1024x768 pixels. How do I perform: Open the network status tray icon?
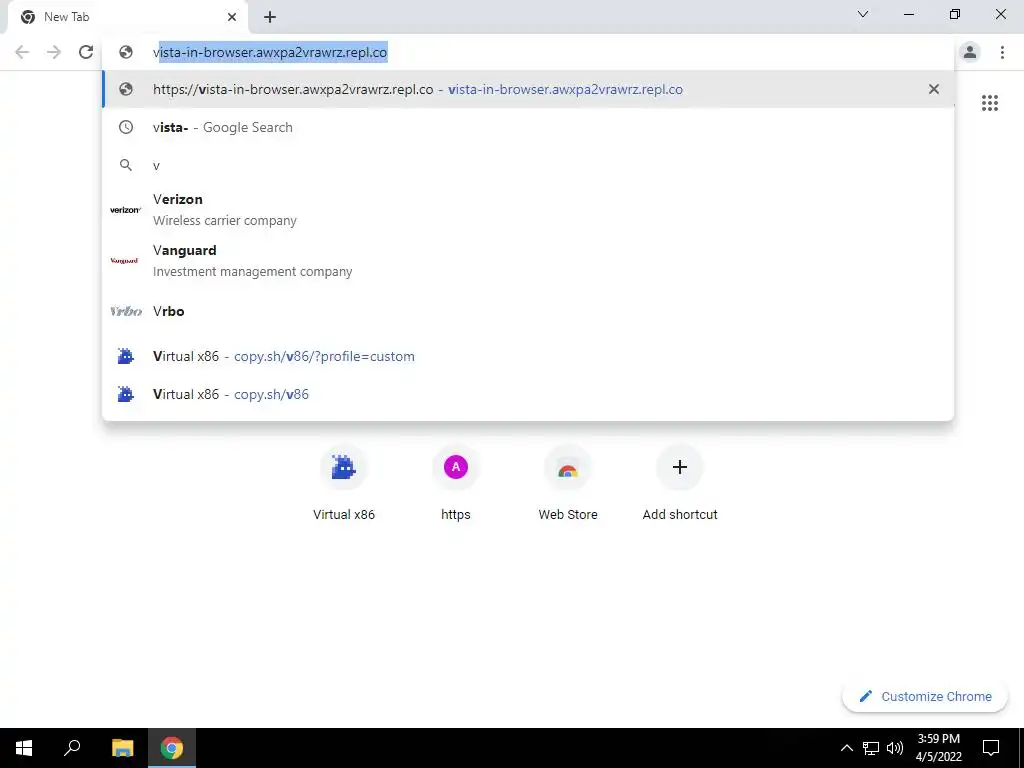tap(871, 748)
